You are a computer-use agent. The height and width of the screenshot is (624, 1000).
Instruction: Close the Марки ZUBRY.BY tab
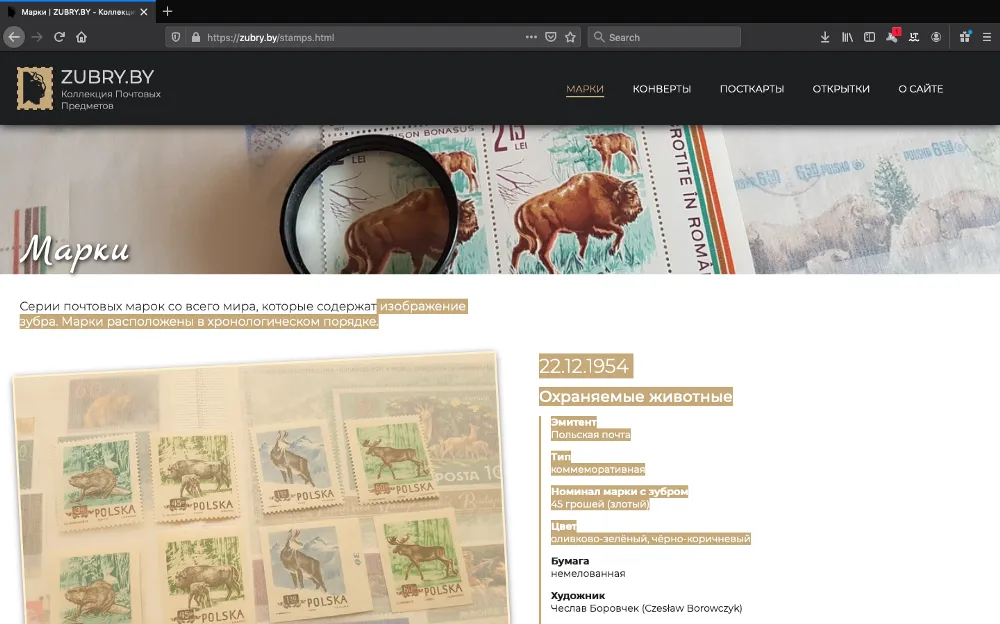pos(144,11)
